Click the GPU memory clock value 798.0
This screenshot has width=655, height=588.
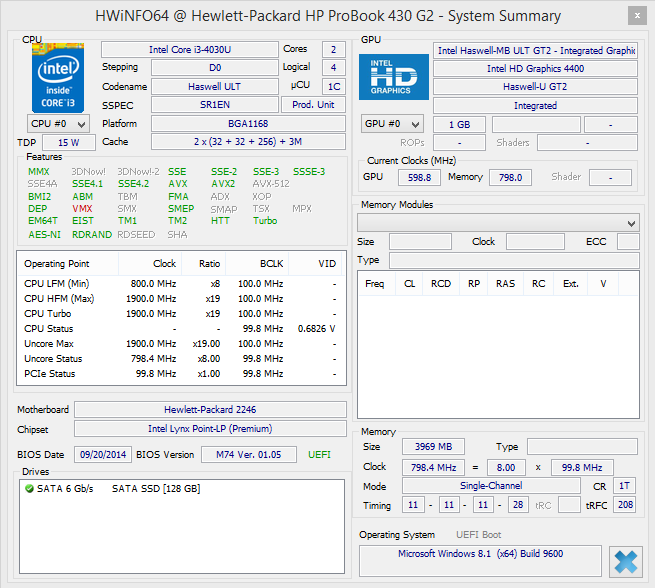coord(510,177)
